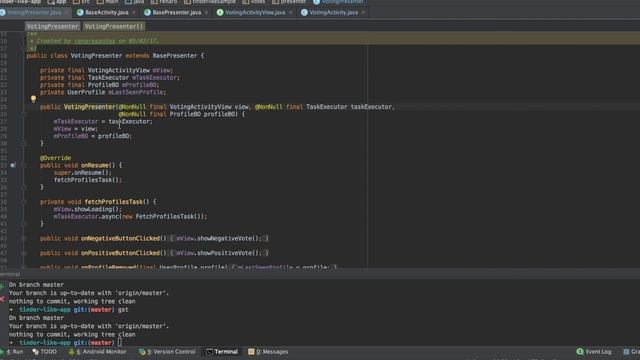Expand the folded onPositiveButtonClicked method
The height and width of the screenshot is (360, 640).
point(24,253)
